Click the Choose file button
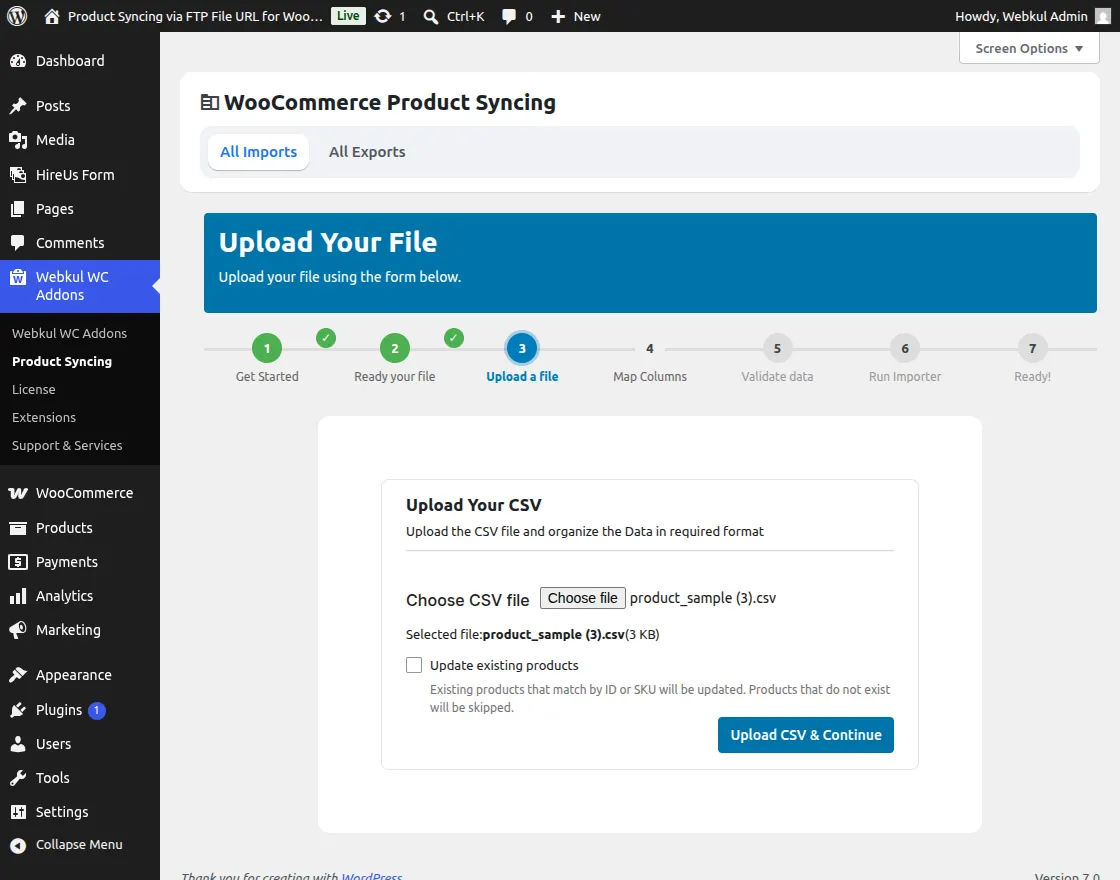The width and height of the screenshot is (1120, 880). pos(583,598)
